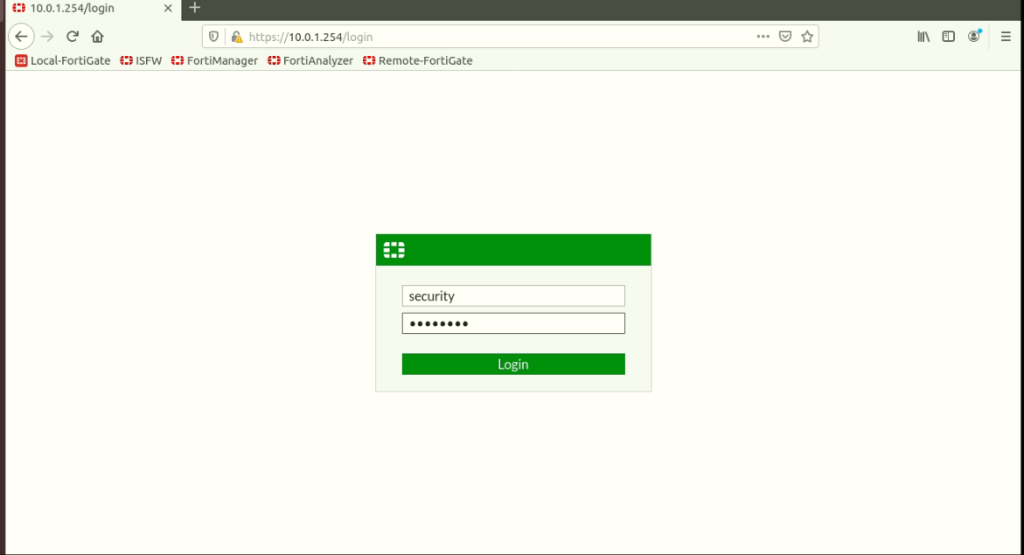Go to the browser home page
The height and width of the screenshot is (555, 1024).
97,37
